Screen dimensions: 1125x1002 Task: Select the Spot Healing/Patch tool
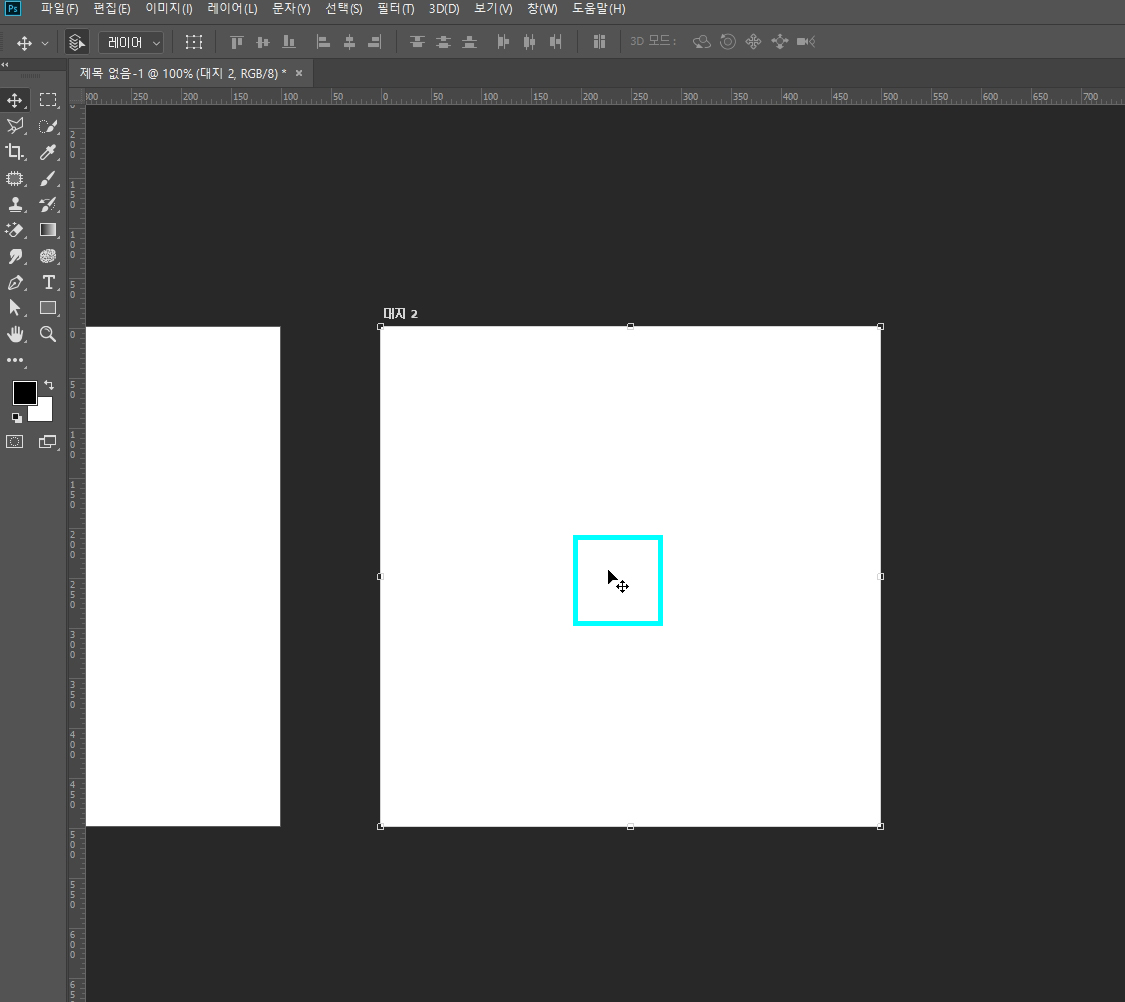[x=15, y=179]
